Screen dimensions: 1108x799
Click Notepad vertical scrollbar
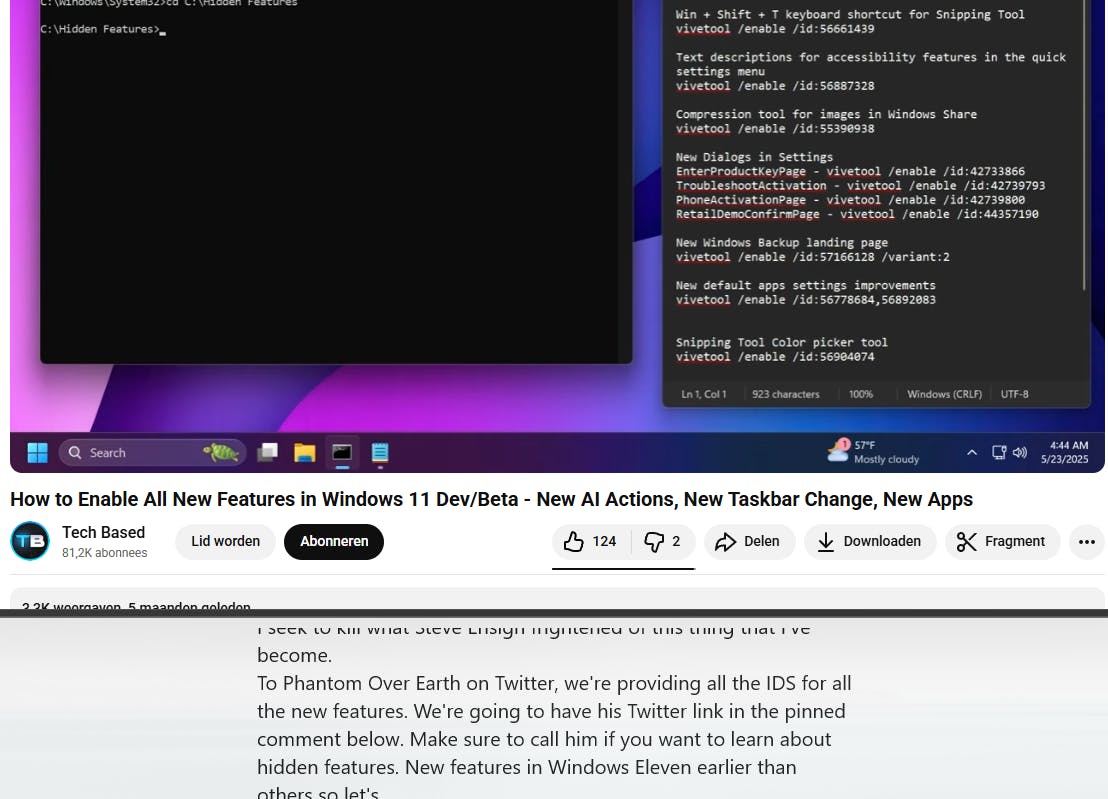pos(1084,145)
